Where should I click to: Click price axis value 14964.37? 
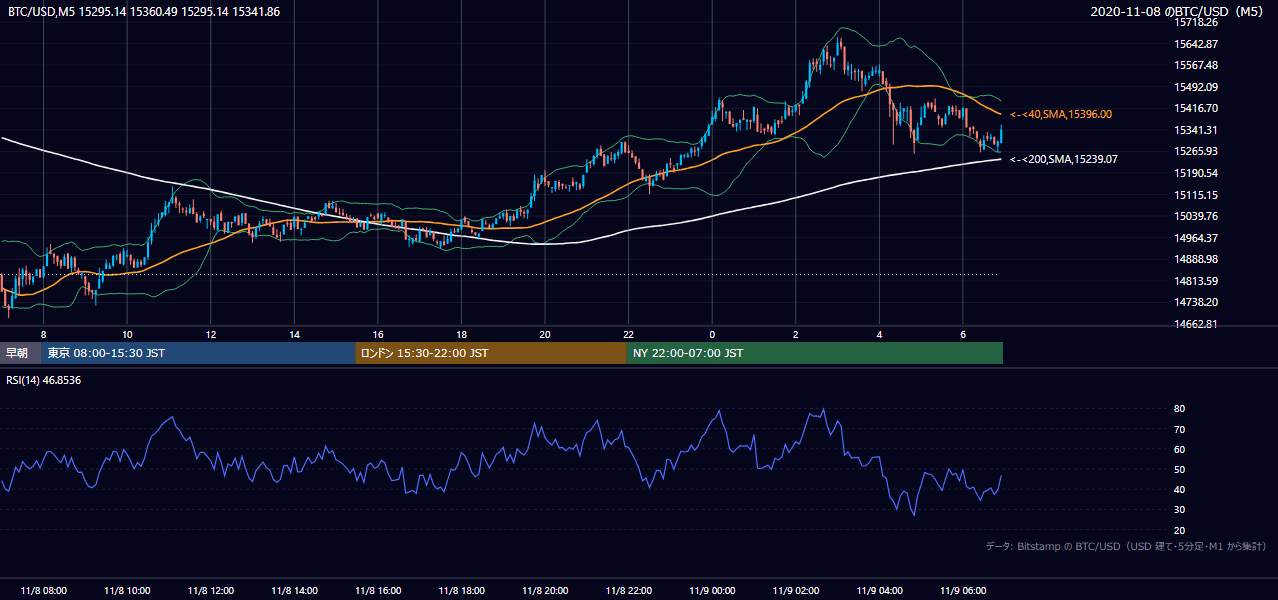(x=1196, y=238)
